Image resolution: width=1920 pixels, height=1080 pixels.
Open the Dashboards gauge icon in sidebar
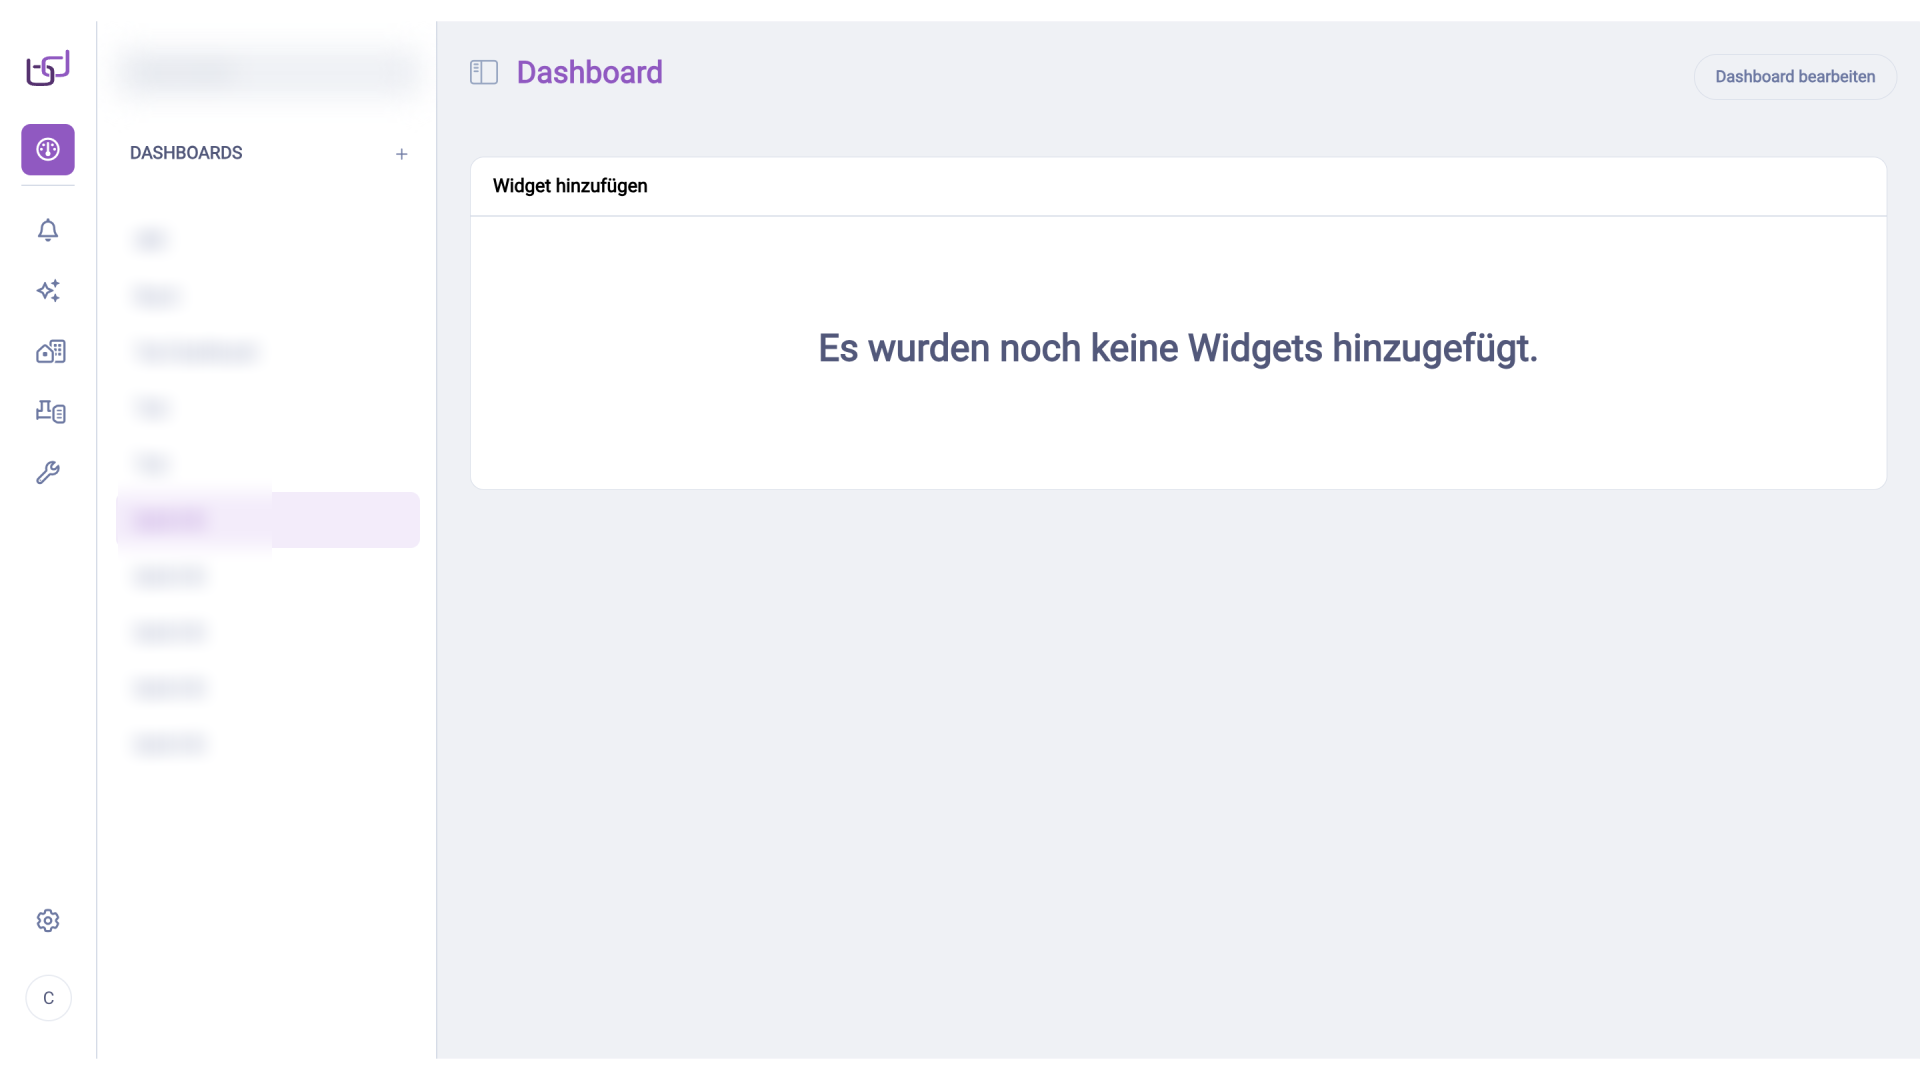[48, 150]
